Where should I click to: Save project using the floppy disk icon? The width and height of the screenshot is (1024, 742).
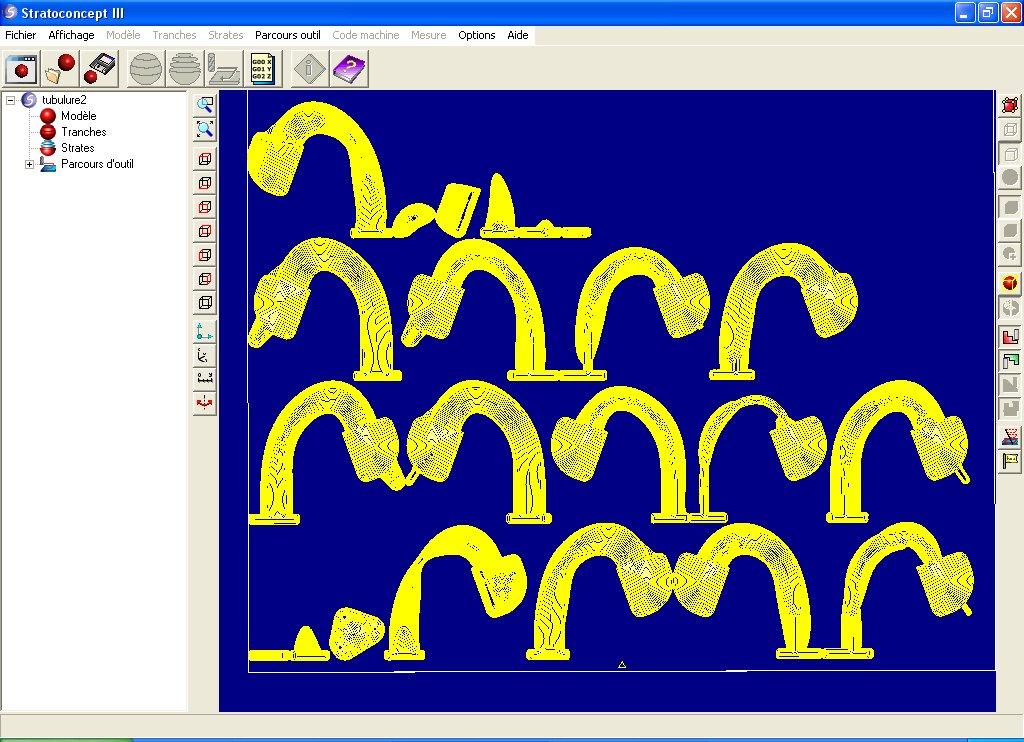click(99, 69)
